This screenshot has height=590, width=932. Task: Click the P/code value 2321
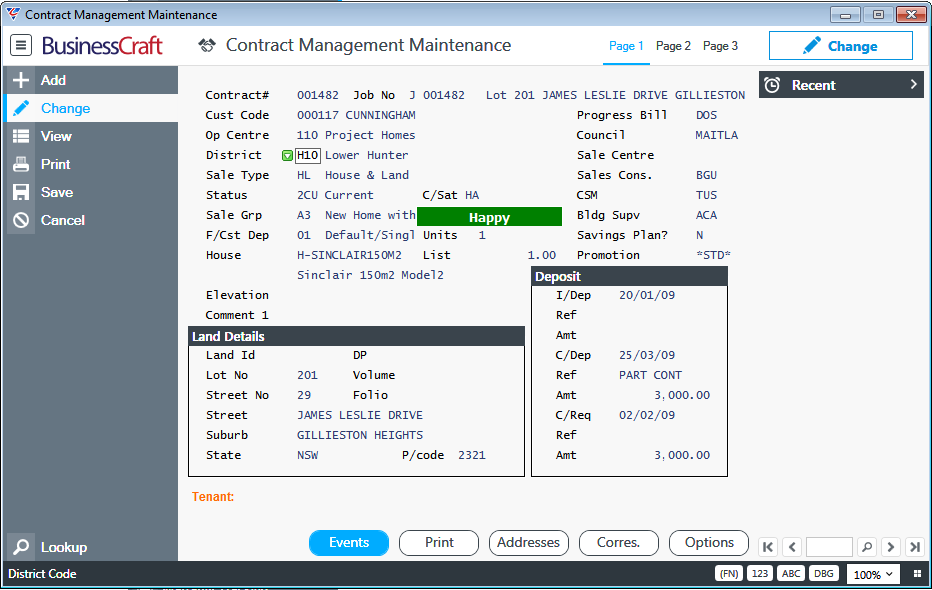coord(472,455)
